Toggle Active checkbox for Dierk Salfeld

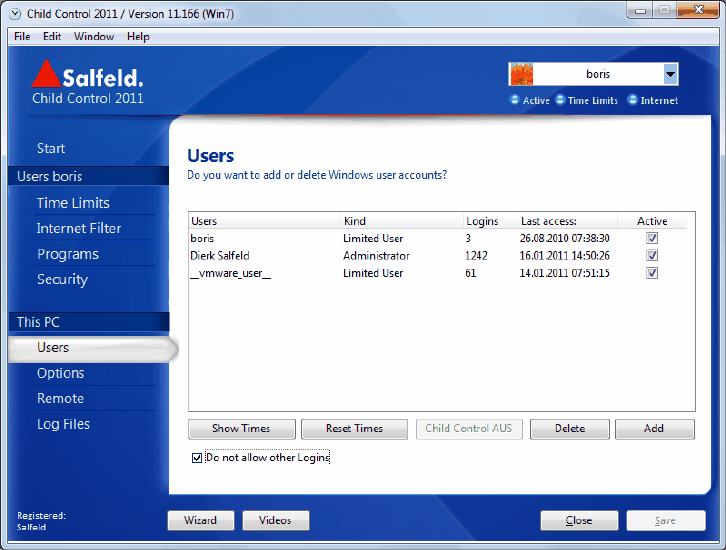point(652,255)
